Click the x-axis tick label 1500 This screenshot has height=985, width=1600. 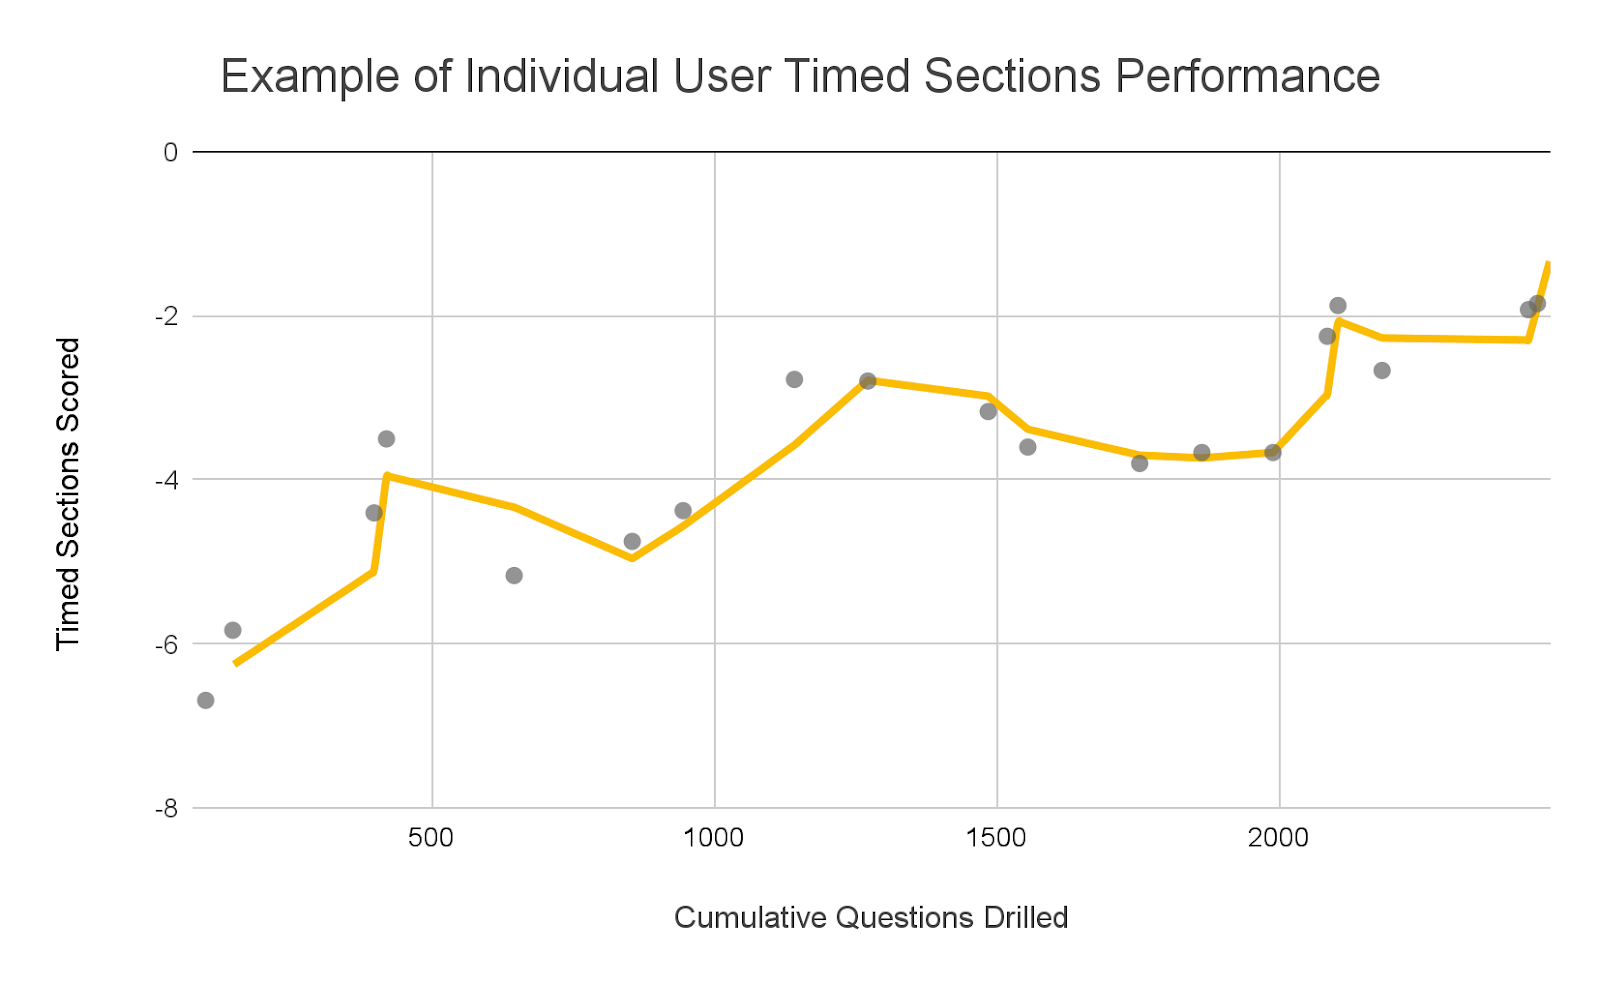pyautogui.click(x=996, y=837)
